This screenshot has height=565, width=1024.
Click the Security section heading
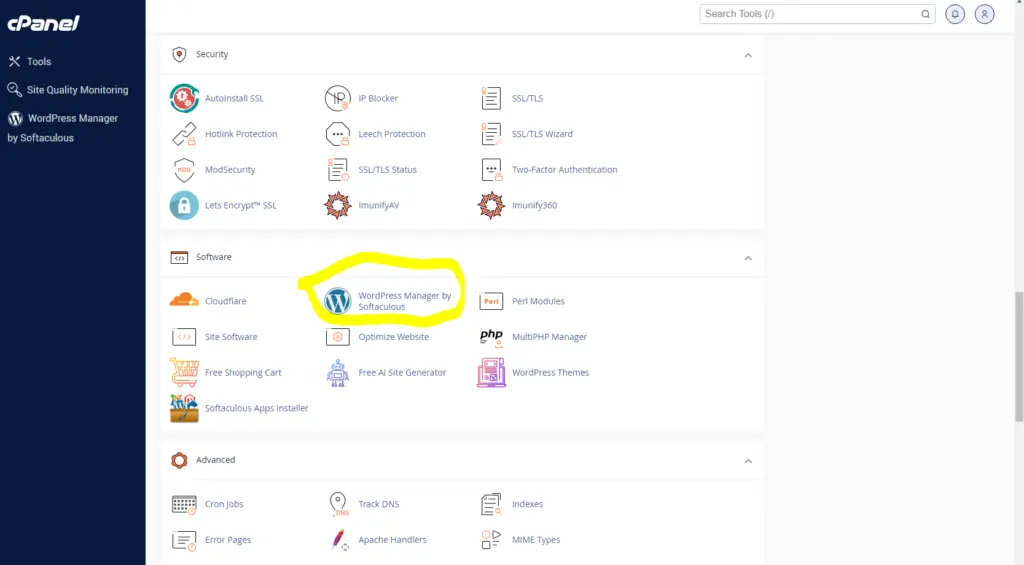[212, 54]
